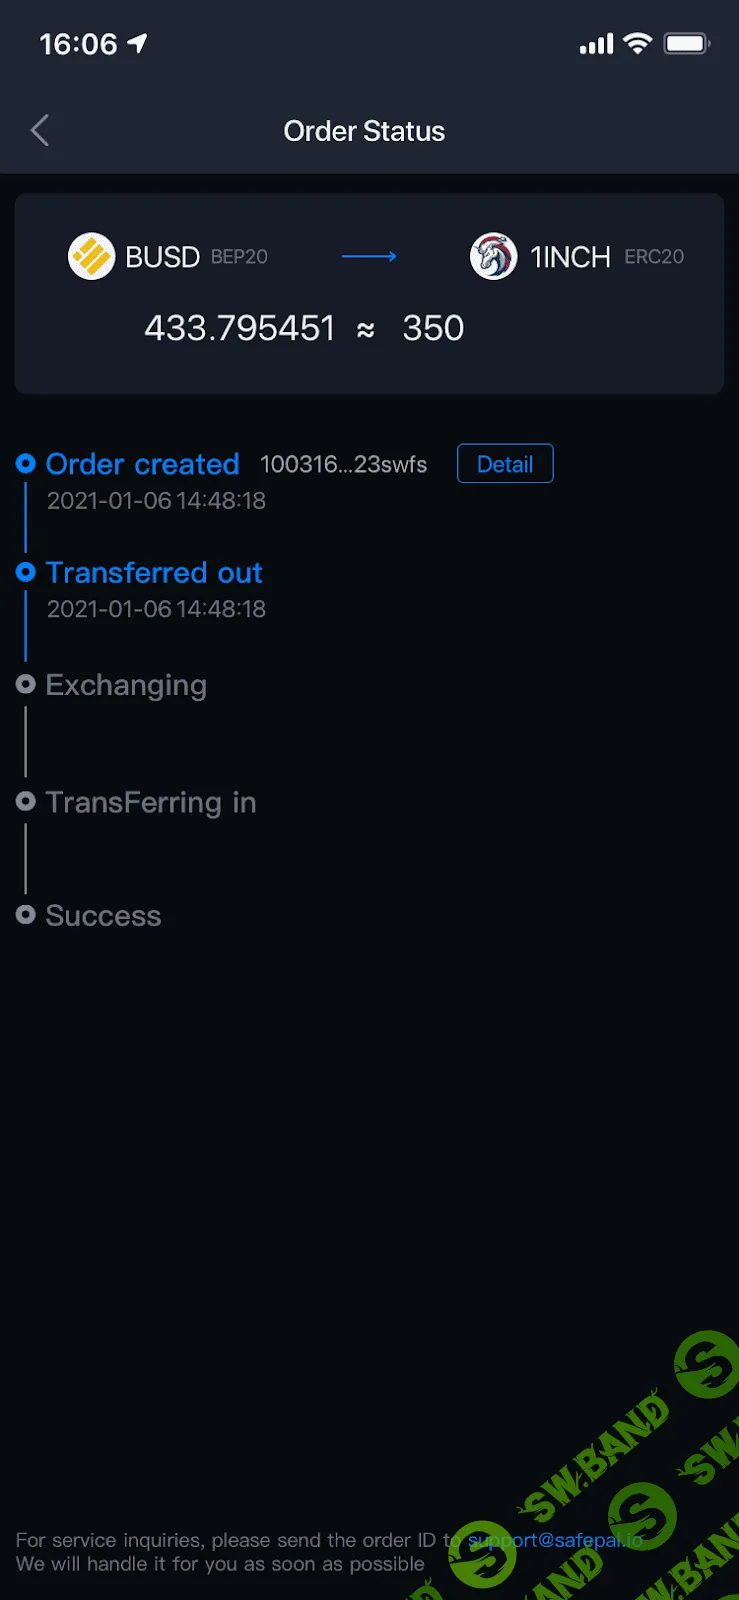The image size is (739, 1600).
Task: Tap the ERC20 network label
Action: coord(654,257)
